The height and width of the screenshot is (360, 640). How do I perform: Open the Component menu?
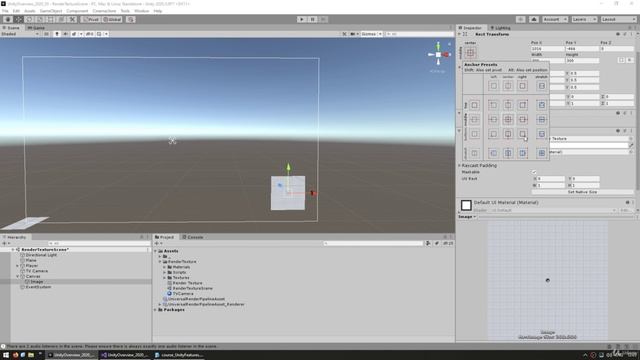(77, 11)
